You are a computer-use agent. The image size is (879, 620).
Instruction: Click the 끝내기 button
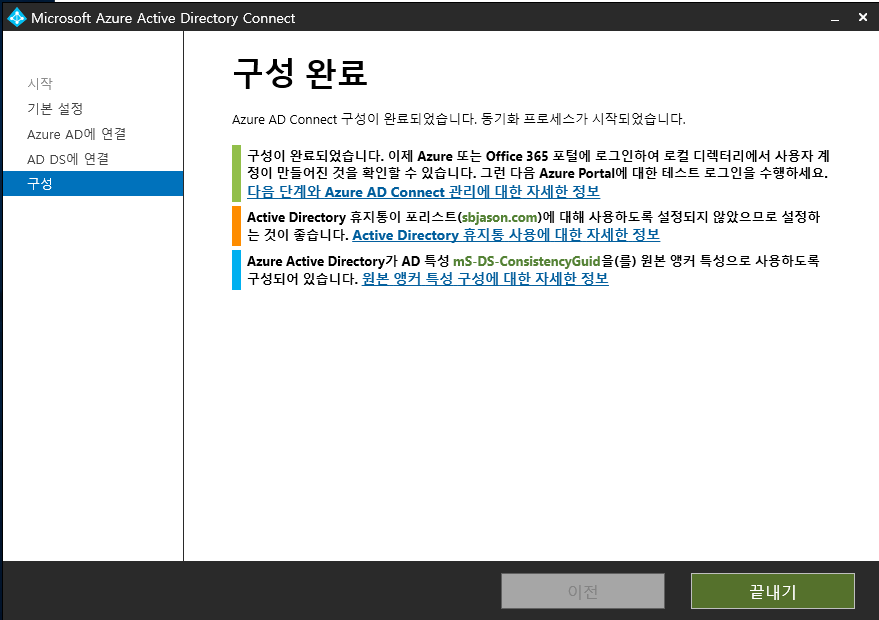(772, 591)
